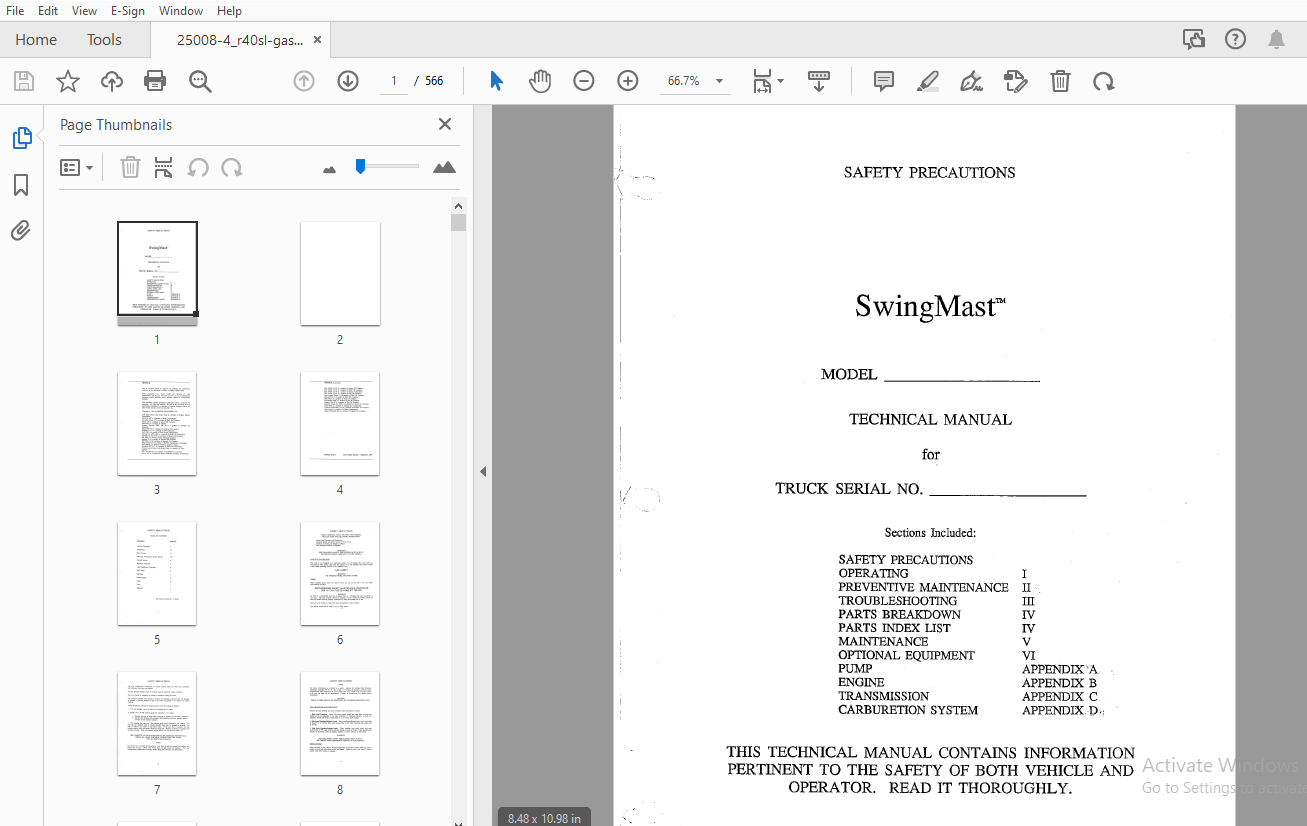Select the arrow selection tool
This screenshot has width=1307, height=826.
coord(496,81)
